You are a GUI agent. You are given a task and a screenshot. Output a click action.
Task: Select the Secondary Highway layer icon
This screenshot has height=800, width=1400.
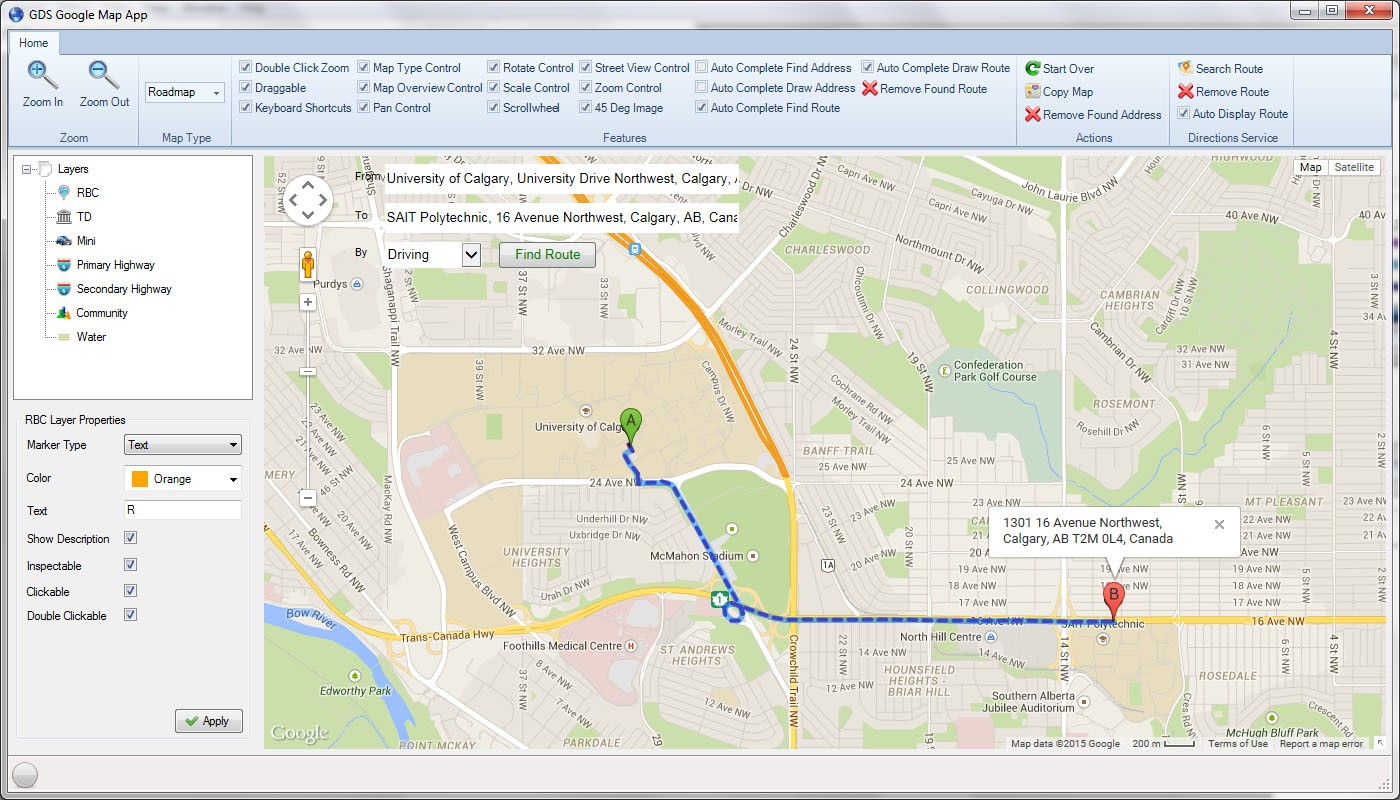[64, 289]
